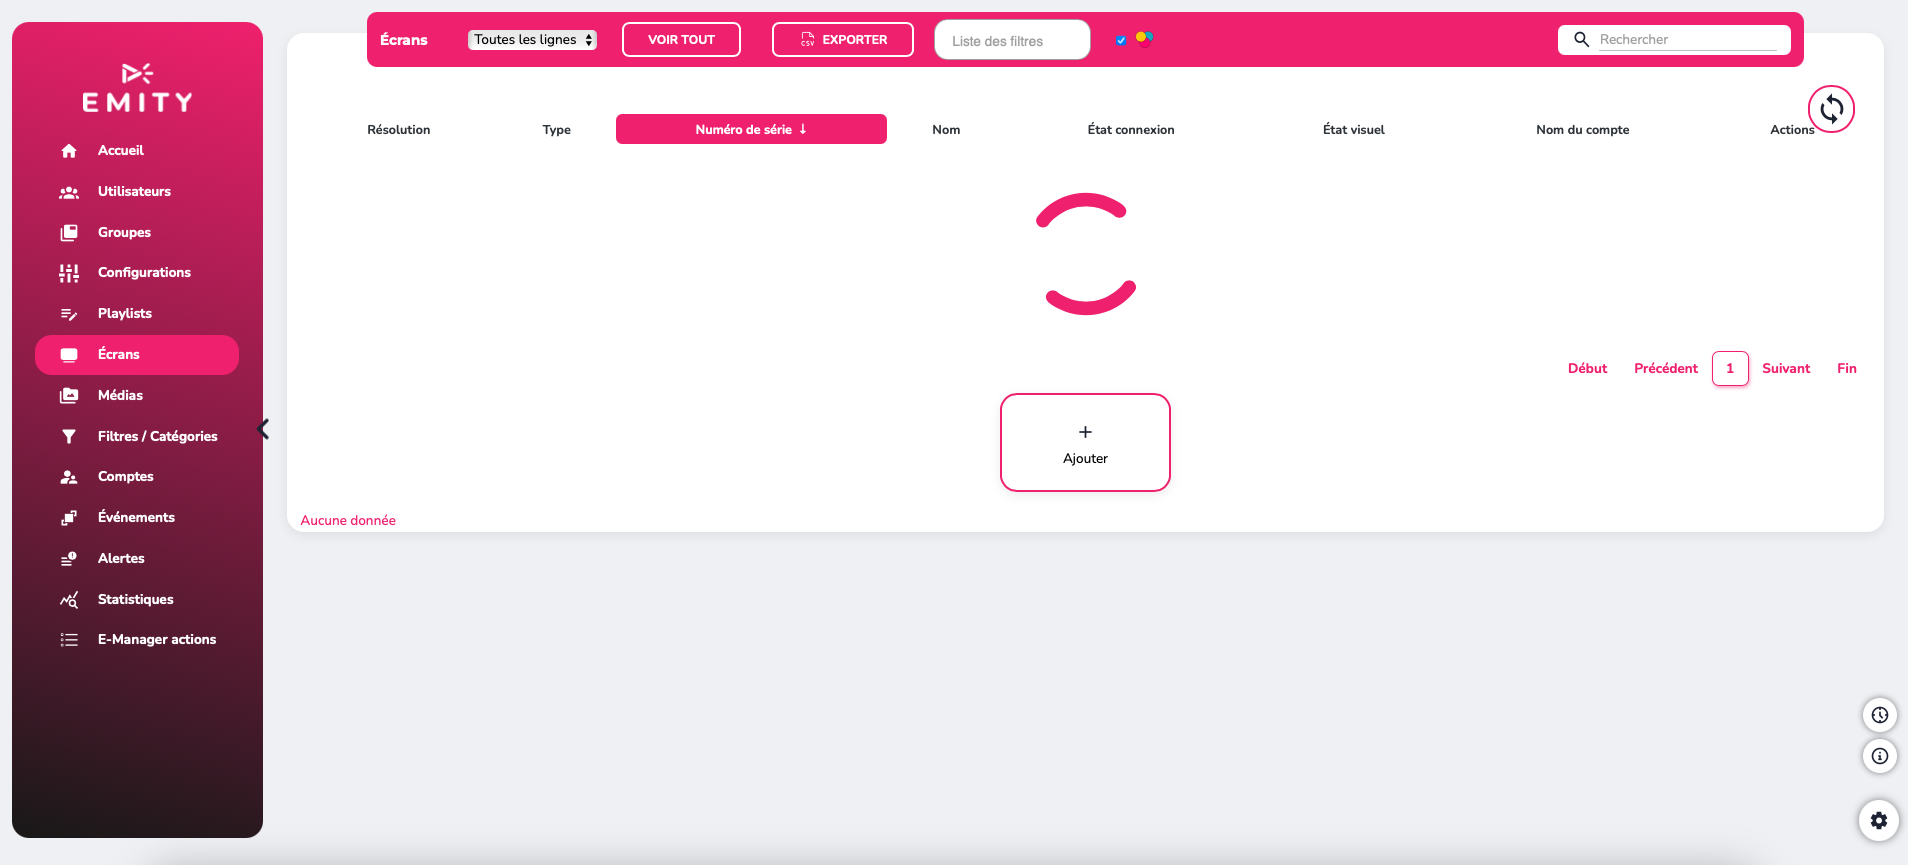Go to Événements in the sidebar

point(137,518)
